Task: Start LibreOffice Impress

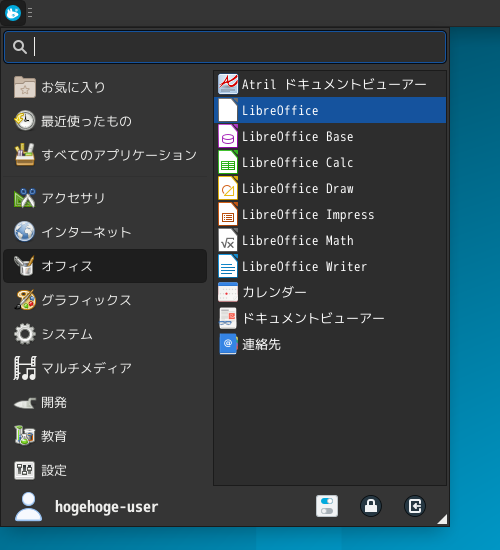Action: pos(330,214)
